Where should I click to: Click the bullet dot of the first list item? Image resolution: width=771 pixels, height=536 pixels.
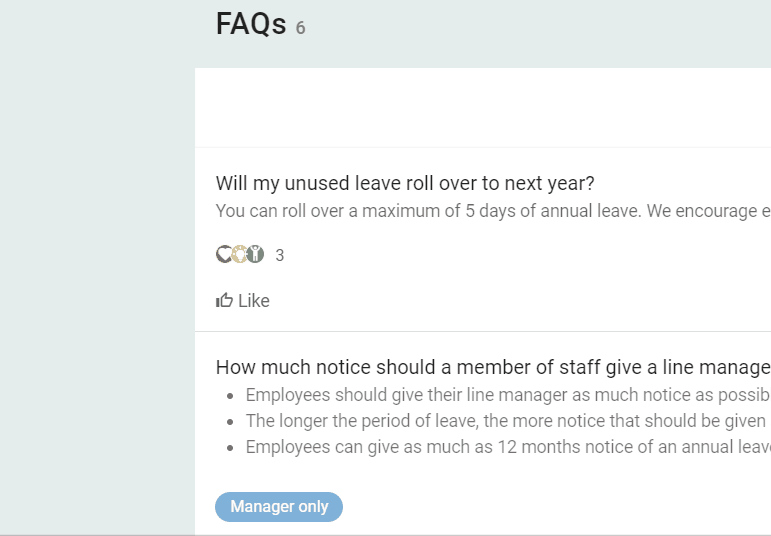click(230, 396)
